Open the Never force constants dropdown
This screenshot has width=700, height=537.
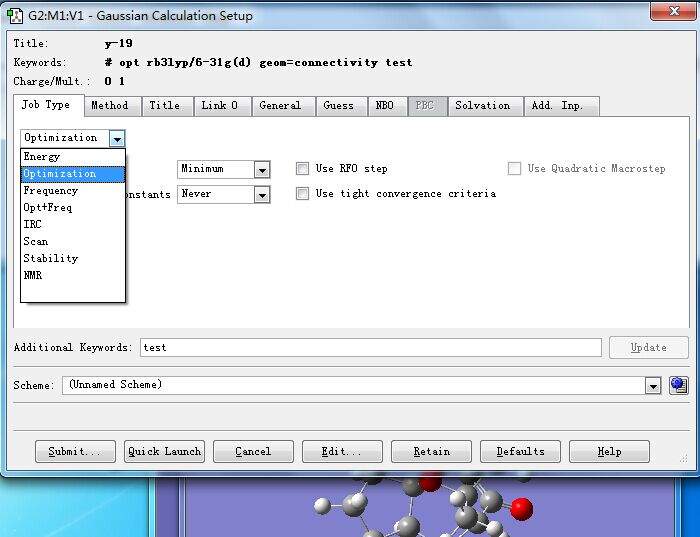pos(262,195)
